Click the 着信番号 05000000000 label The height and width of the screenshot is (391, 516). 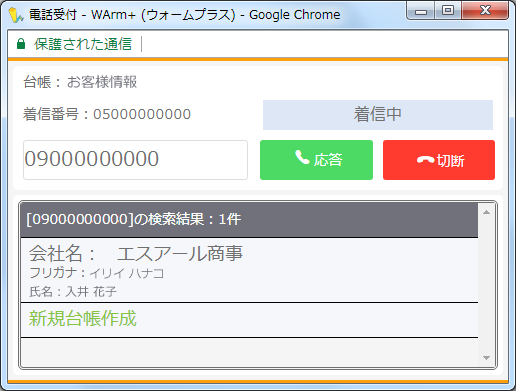click(107, 114)
